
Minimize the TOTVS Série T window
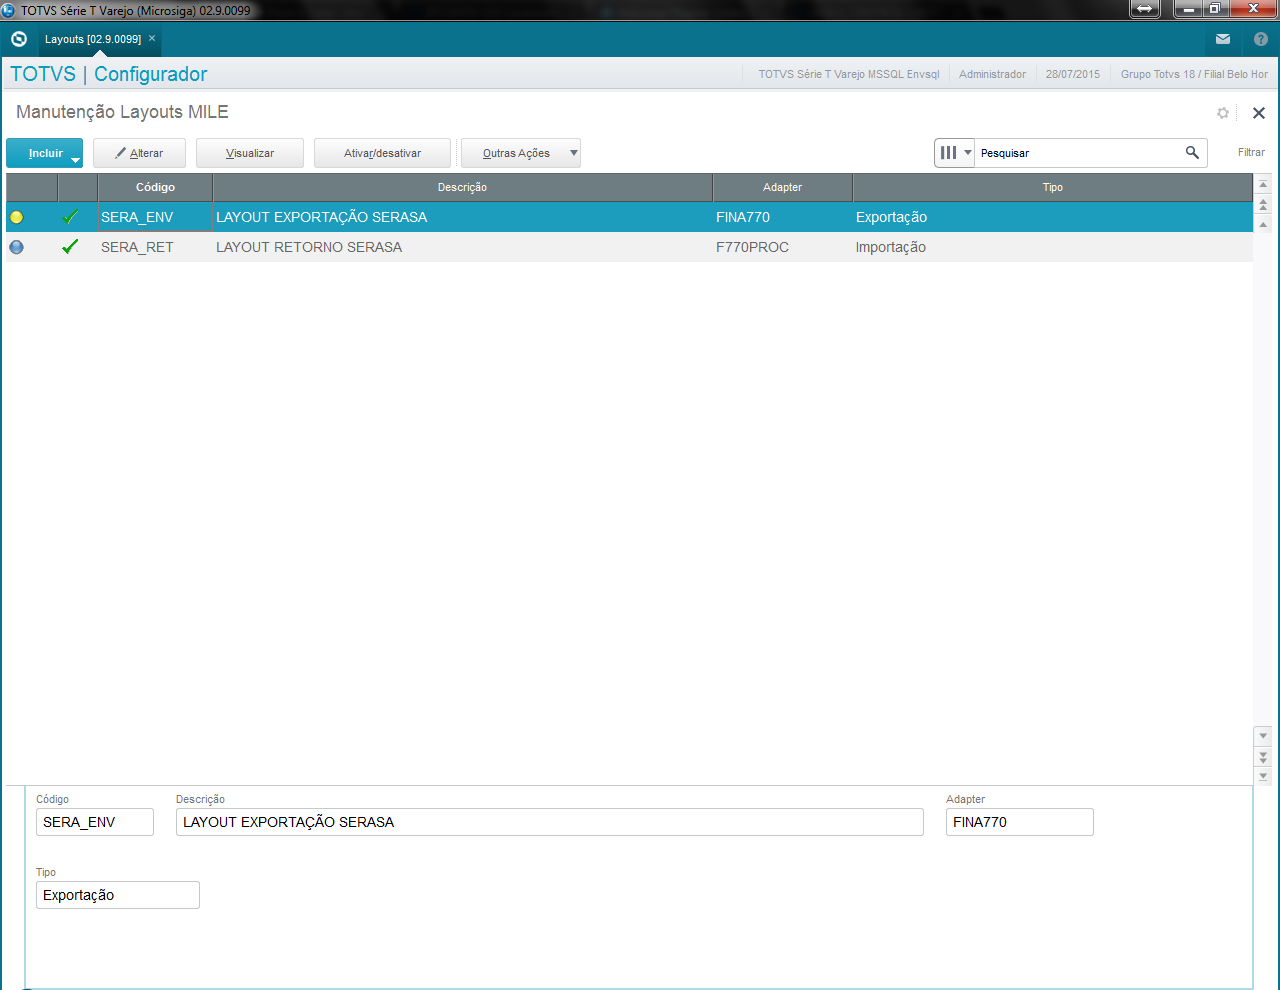pos(1188,9)
